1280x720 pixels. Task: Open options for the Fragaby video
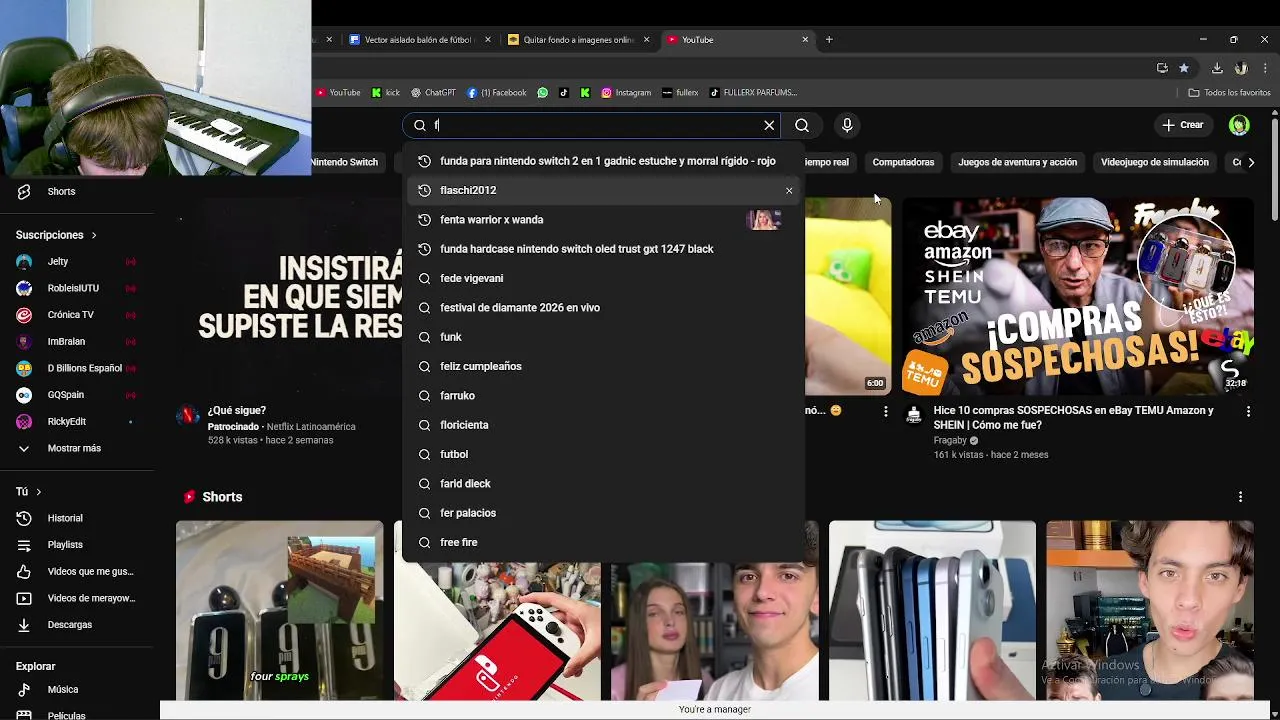[1248, 411]
